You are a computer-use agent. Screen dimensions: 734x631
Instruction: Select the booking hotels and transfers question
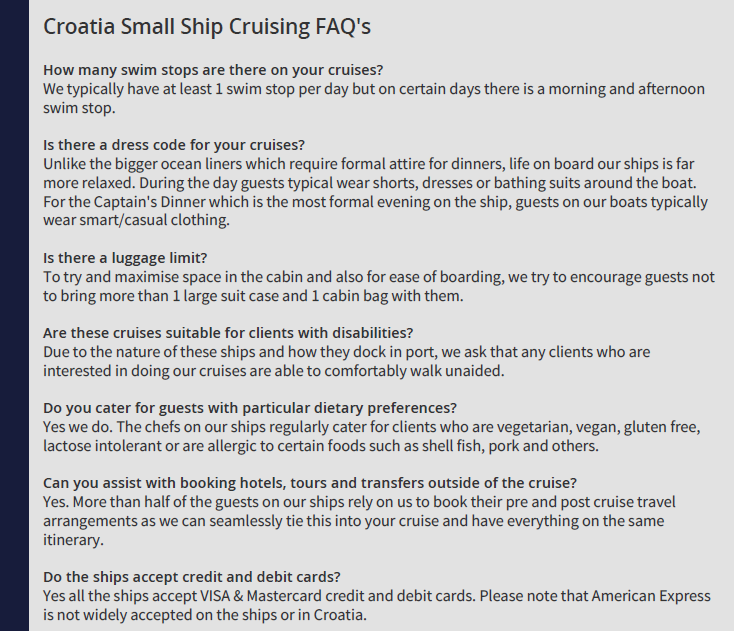(x=310, y=483)
